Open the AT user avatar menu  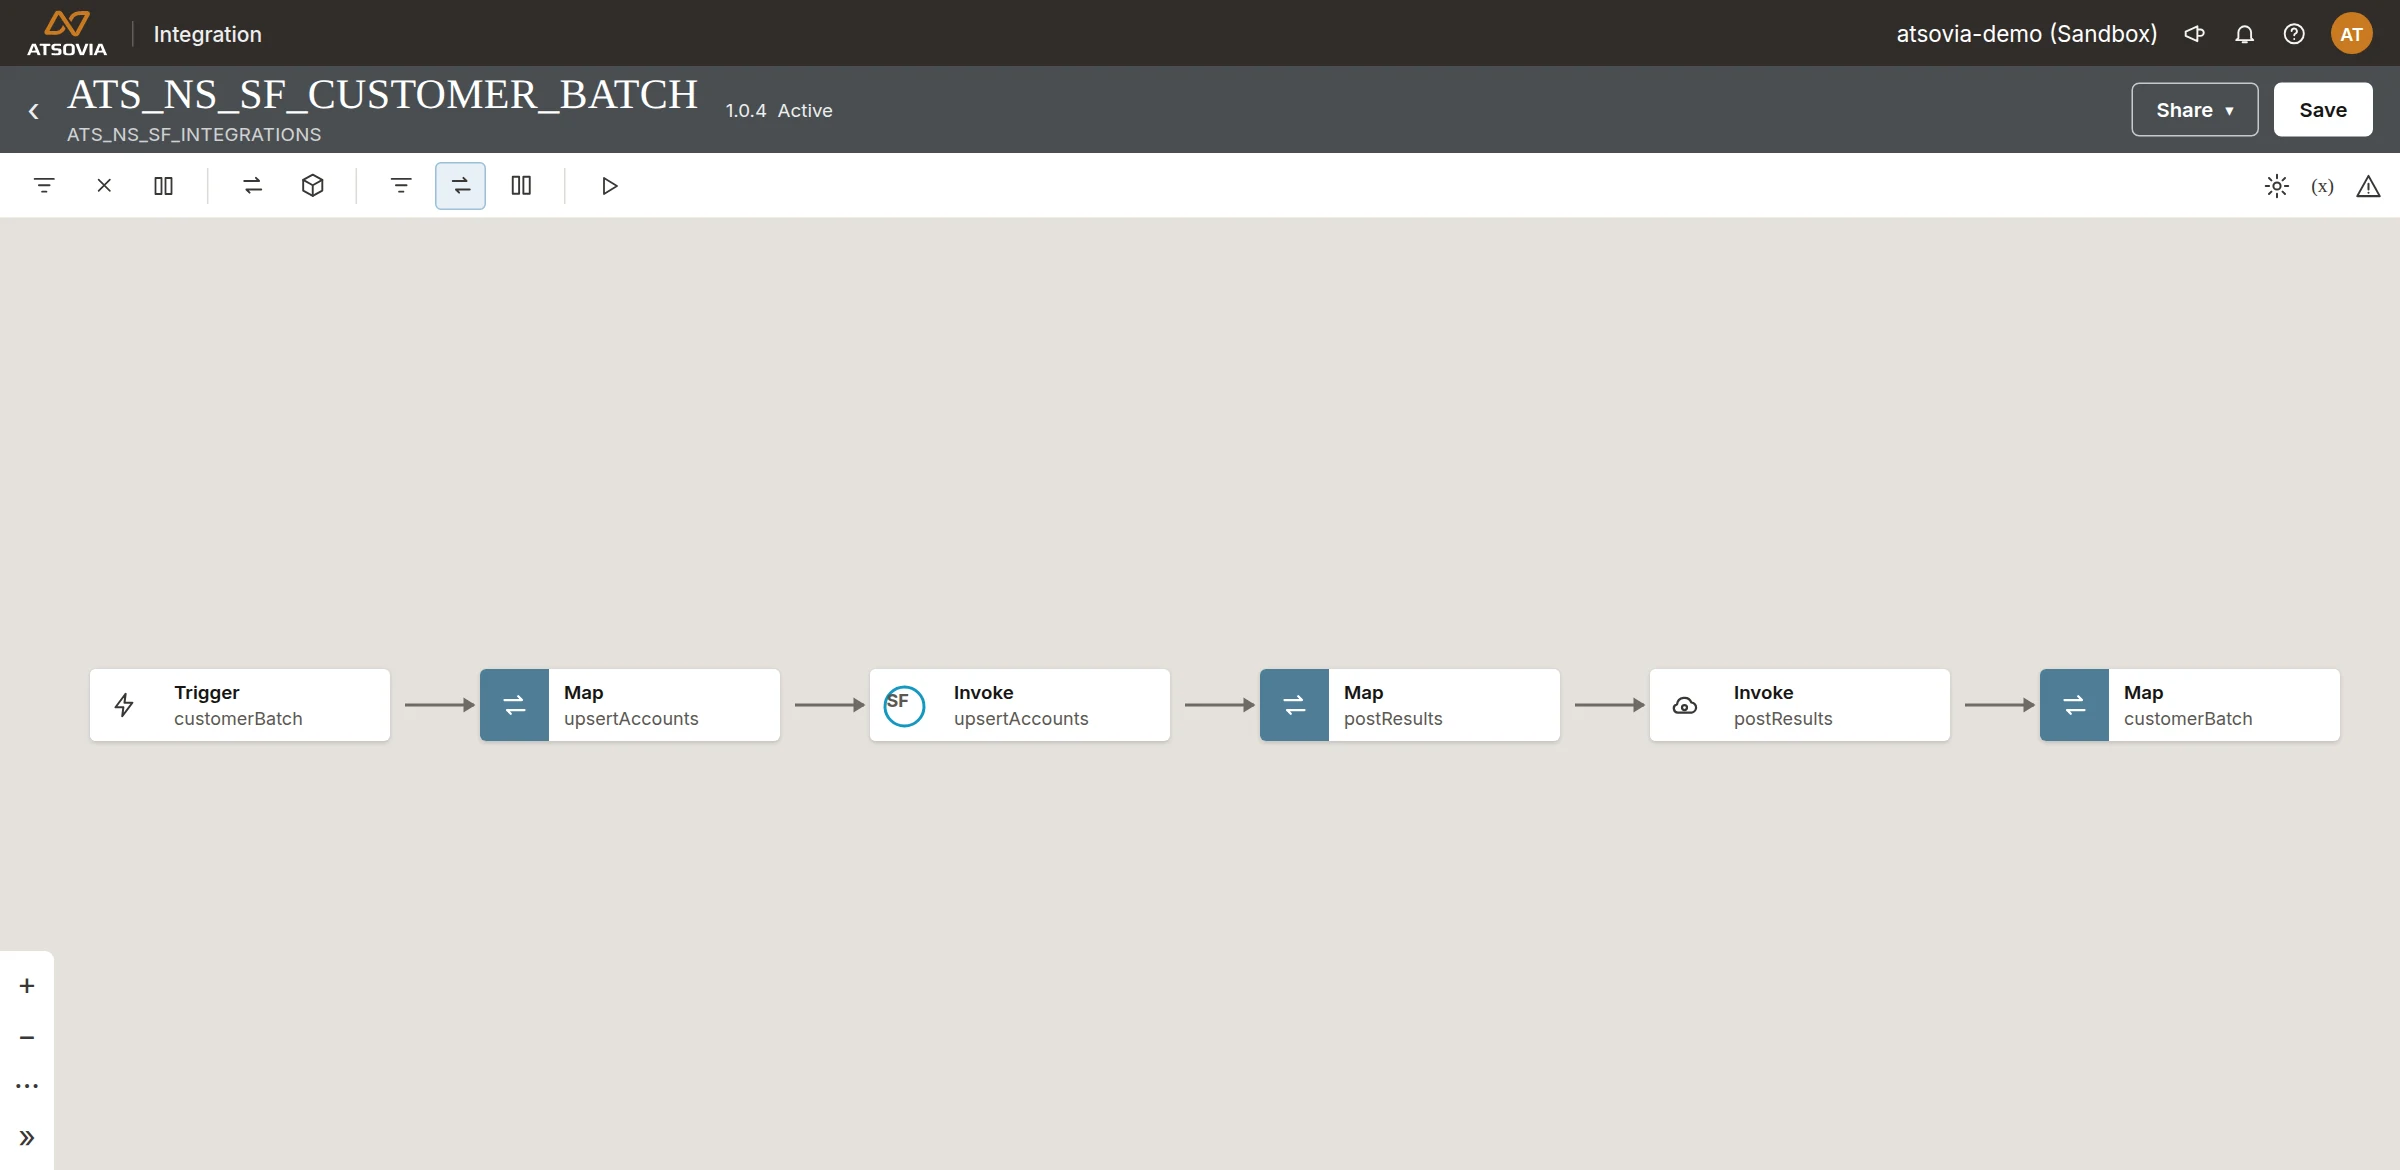tap(2351, 34)
